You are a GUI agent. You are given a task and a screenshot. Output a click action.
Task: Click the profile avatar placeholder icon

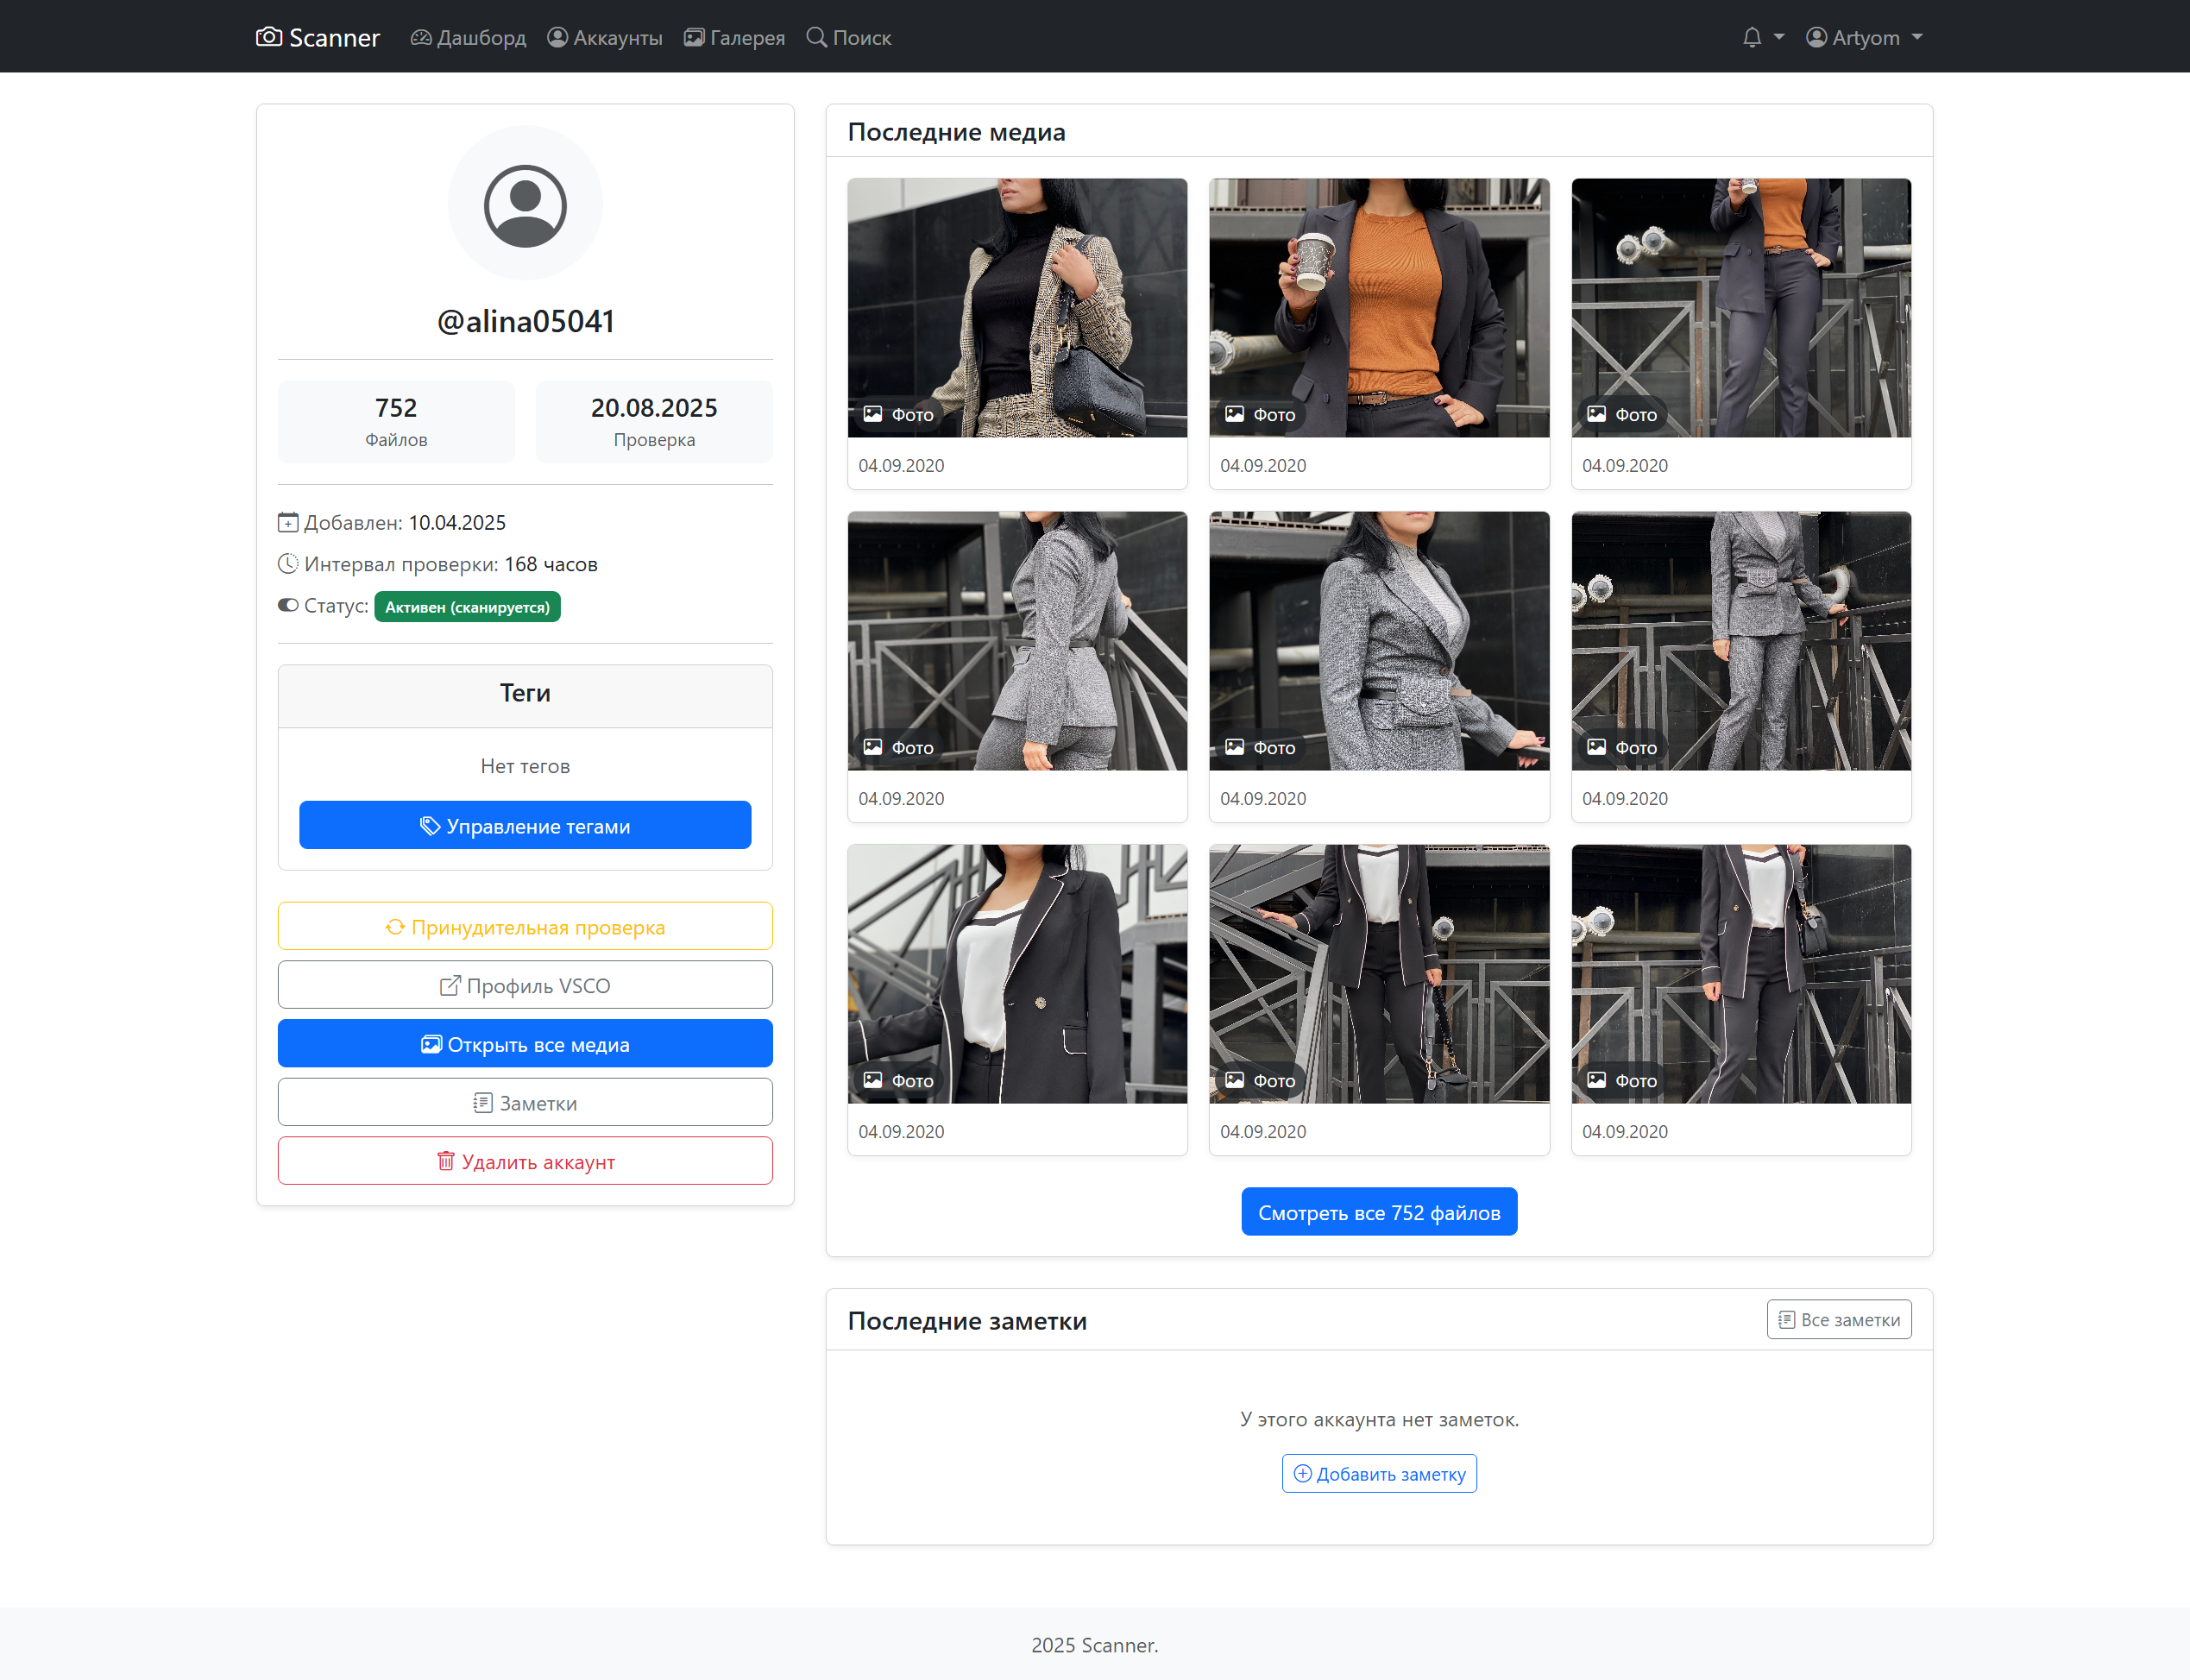click(525, 204)
